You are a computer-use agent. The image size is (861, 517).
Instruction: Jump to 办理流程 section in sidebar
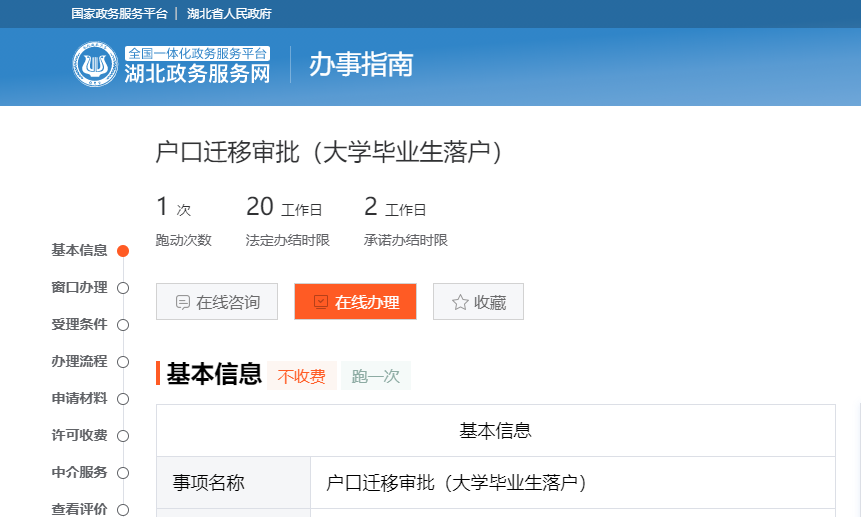point(79,361)
